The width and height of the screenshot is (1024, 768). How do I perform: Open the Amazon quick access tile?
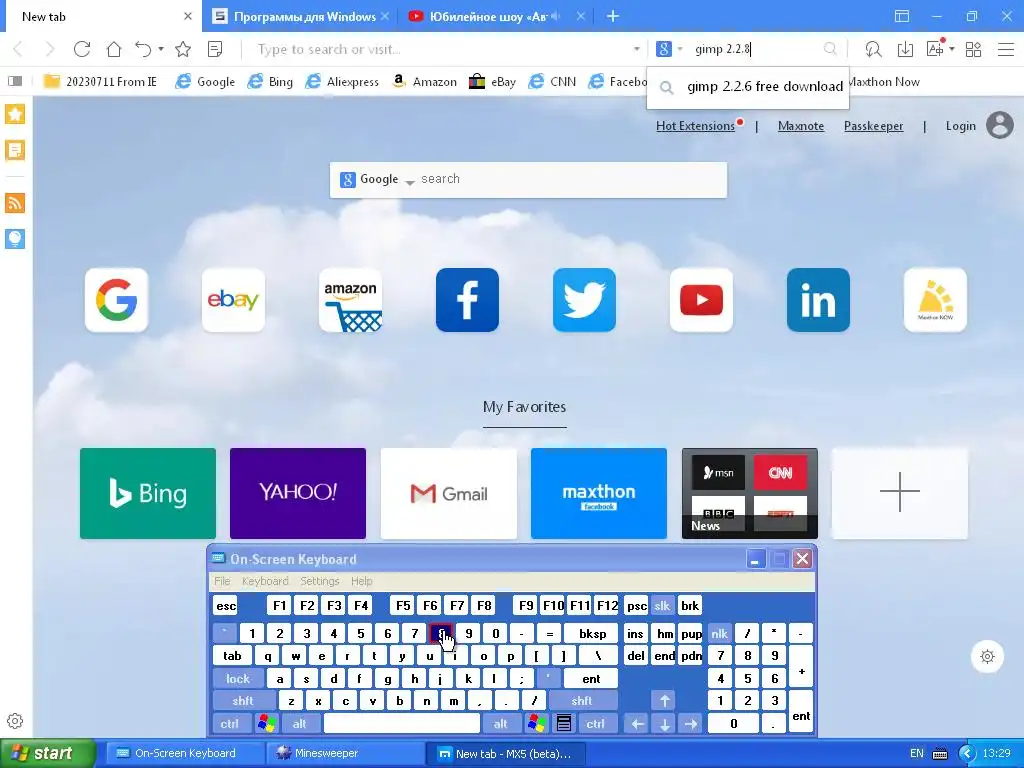pos(351,300)
